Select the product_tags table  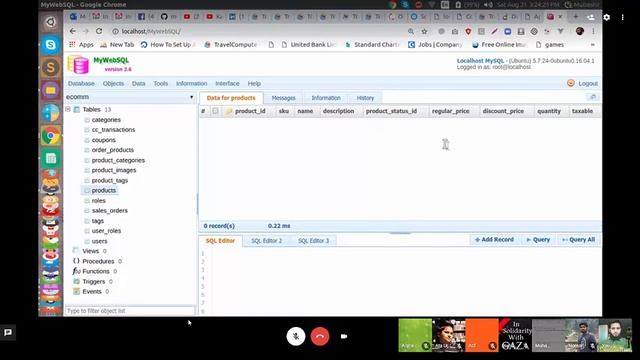110,180
